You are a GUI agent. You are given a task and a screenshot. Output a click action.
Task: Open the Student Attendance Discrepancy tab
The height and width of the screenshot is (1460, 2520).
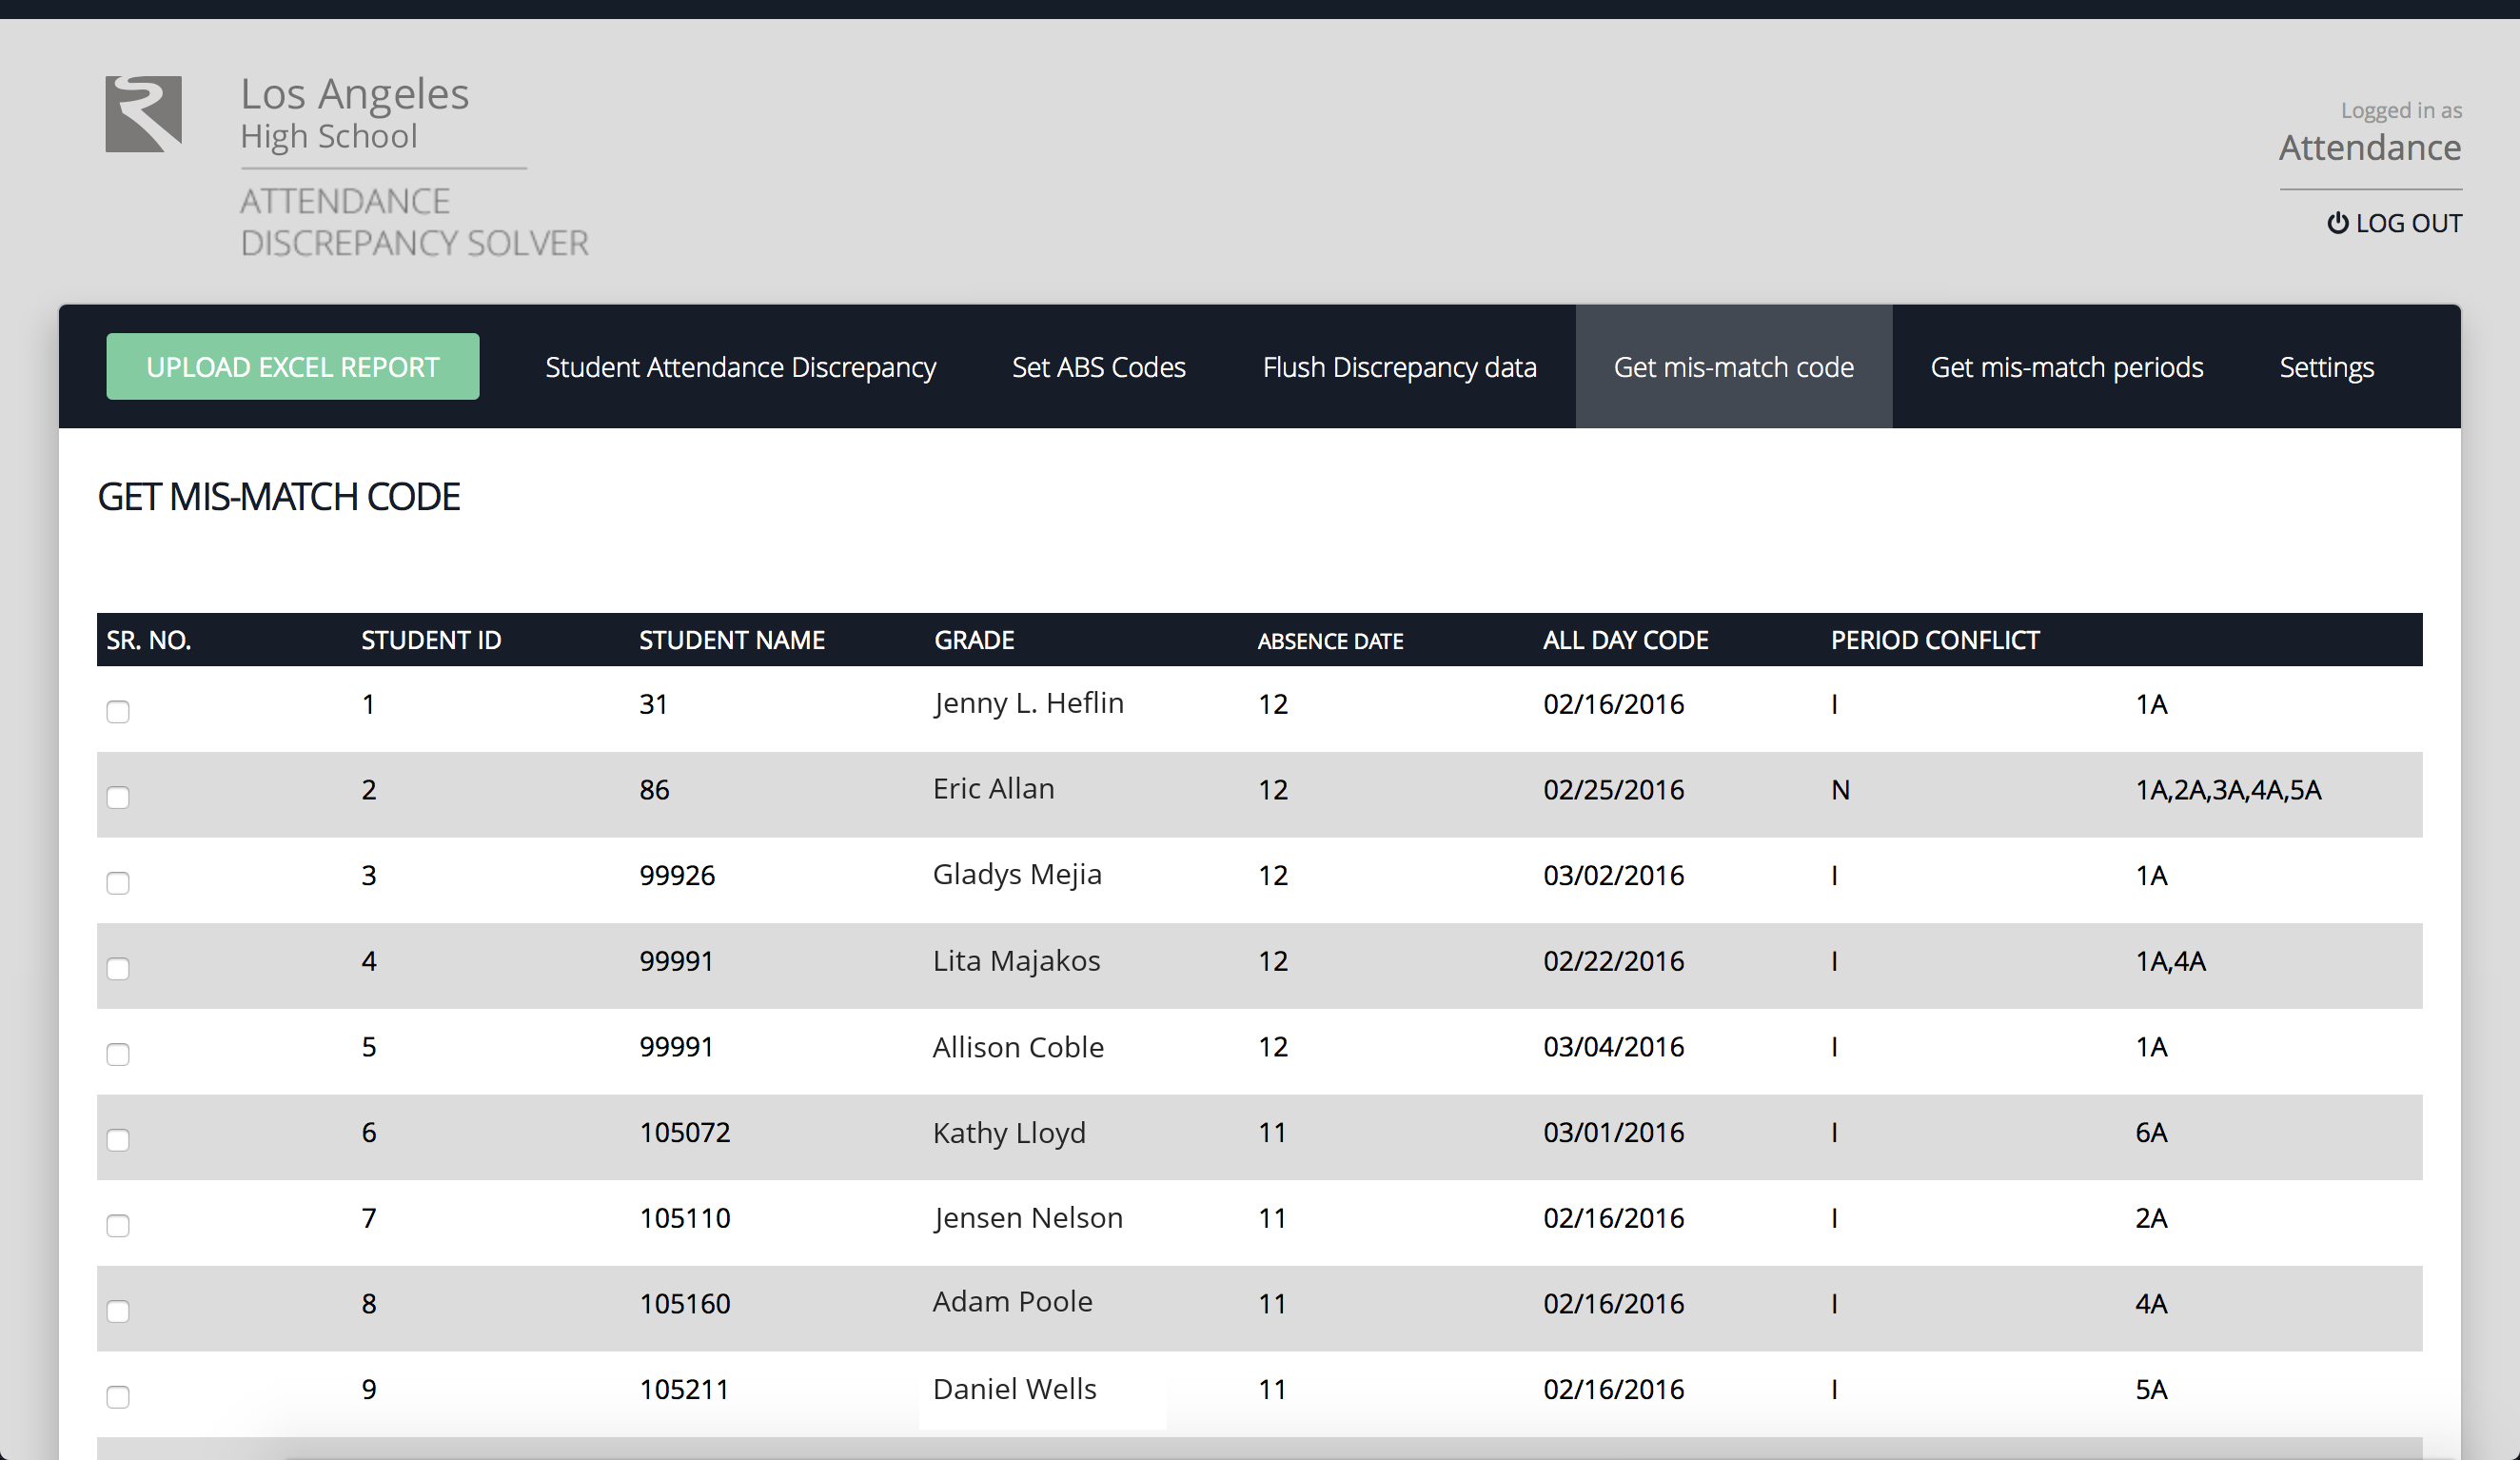pos(740,367)
